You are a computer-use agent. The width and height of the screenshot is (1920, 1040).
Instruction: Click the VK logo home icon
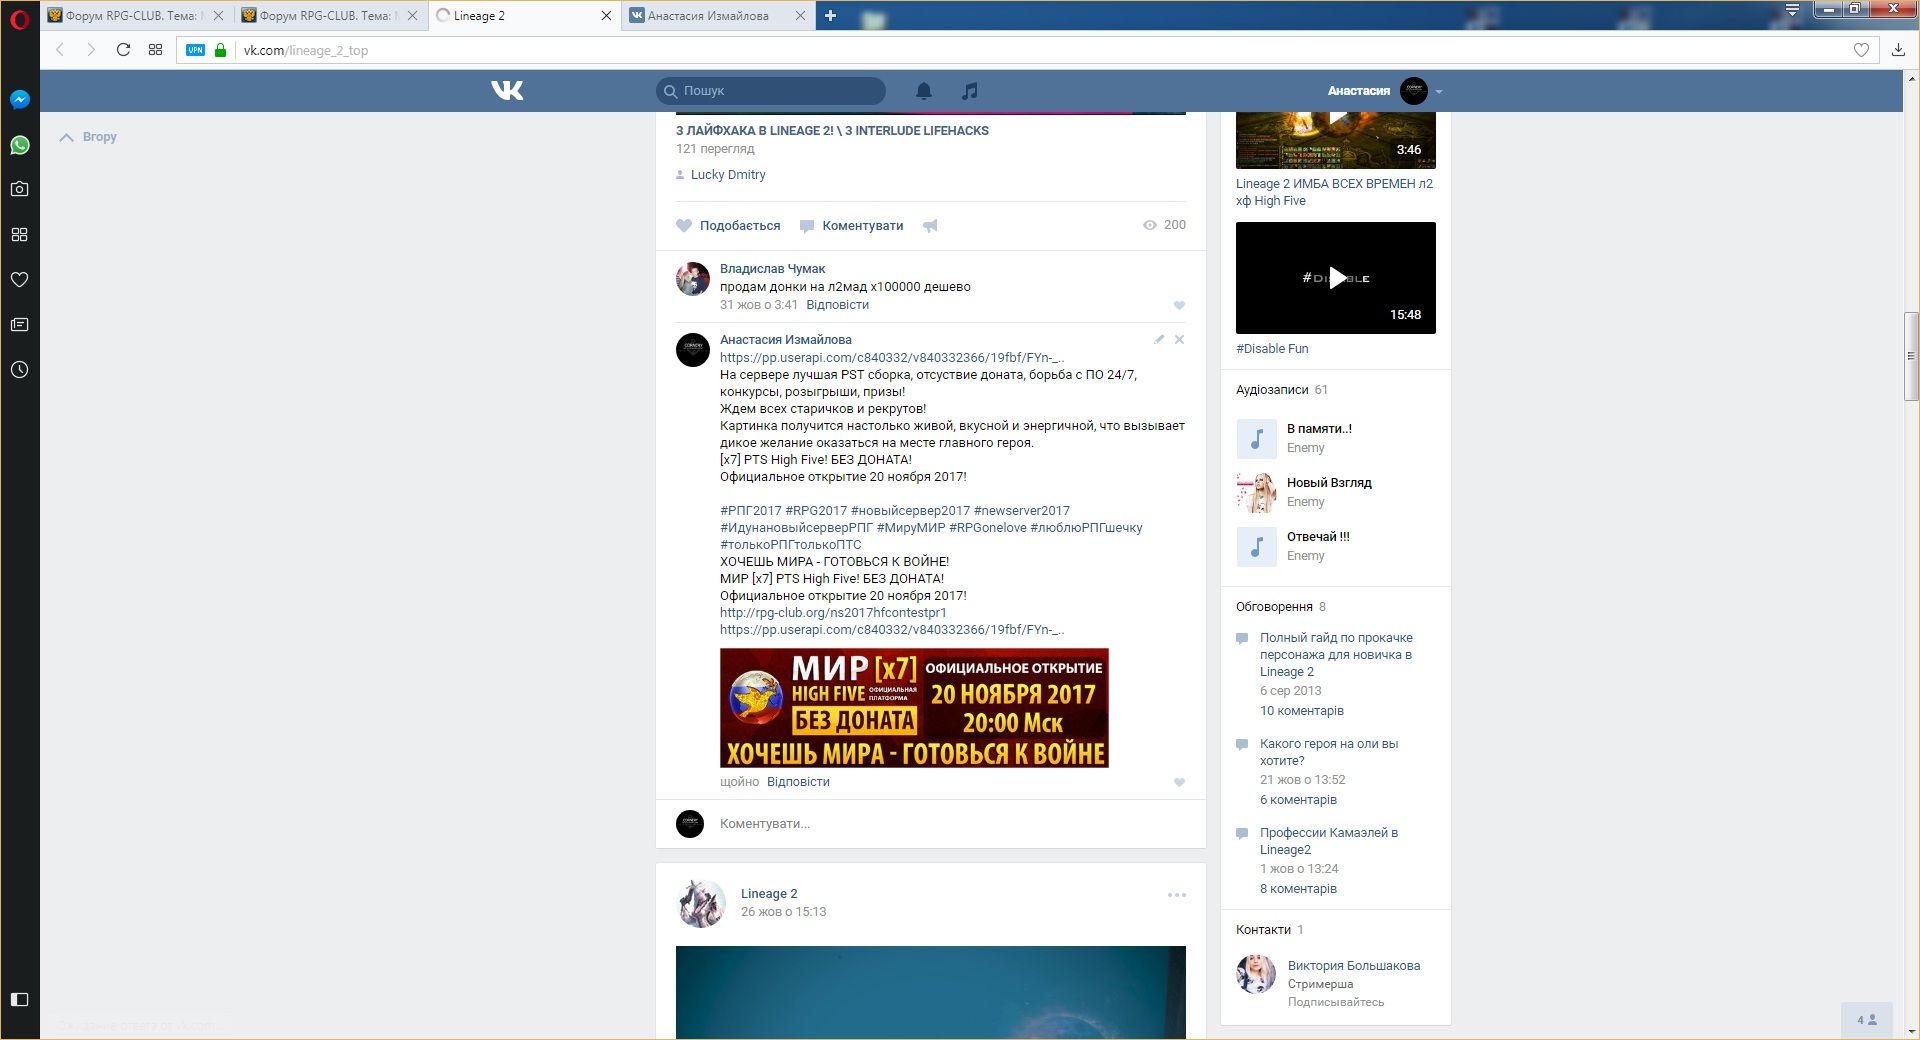507,91
